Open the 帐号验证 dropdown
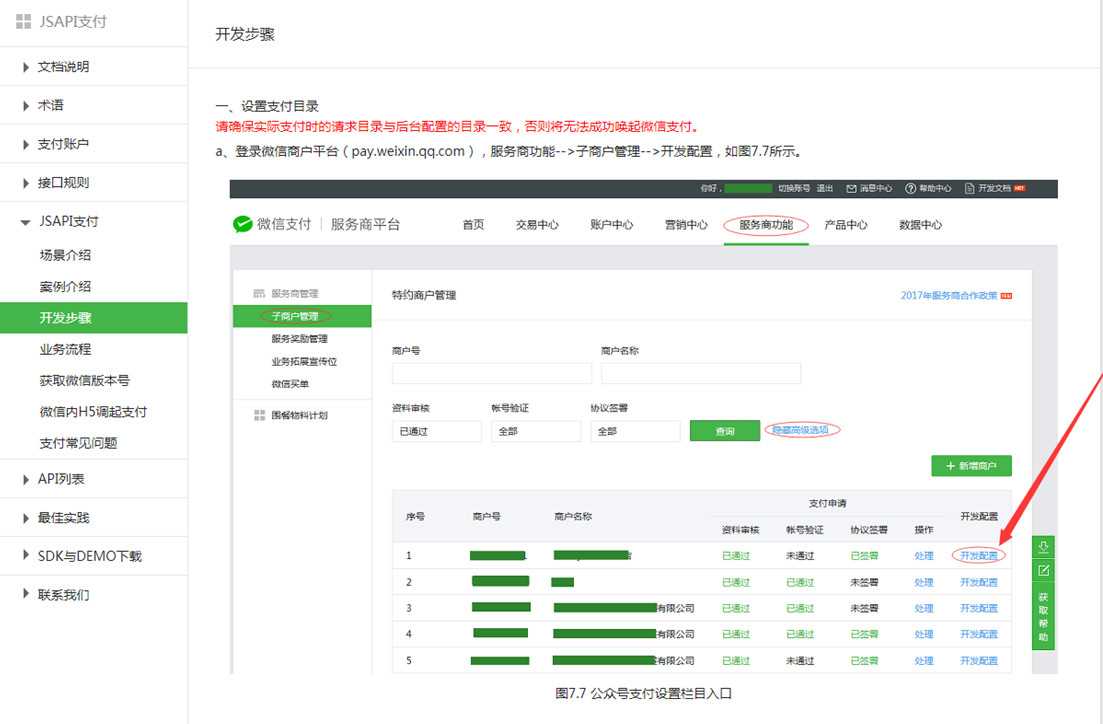The image size is (1103, 724). (536, 431)
